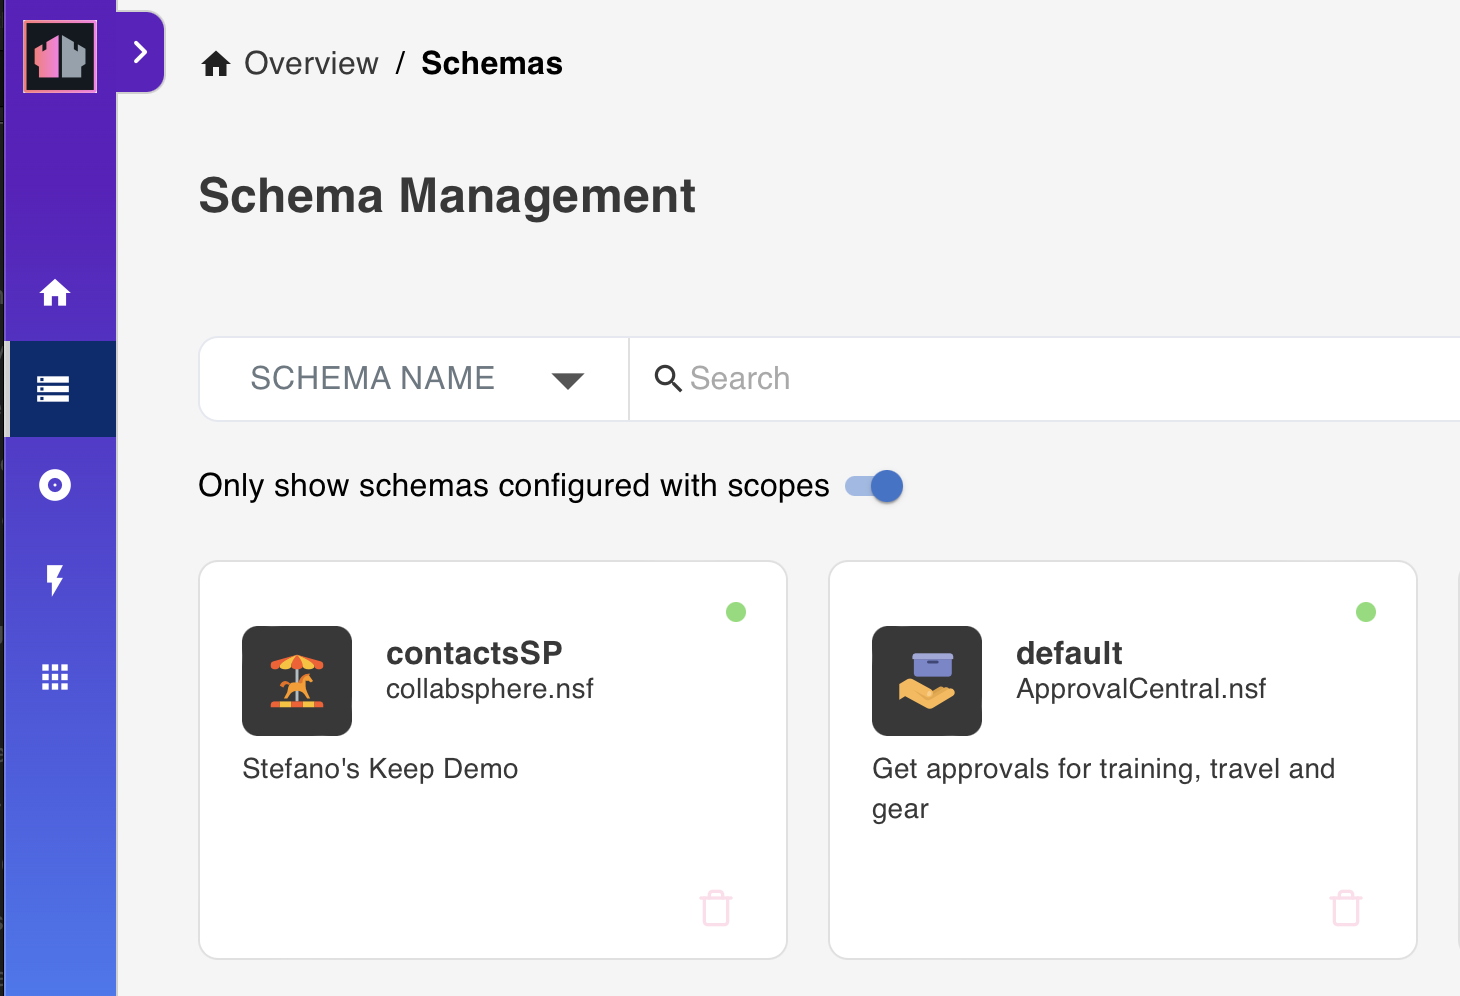Delete the default schema using the trash icon

coord(1346,908)
